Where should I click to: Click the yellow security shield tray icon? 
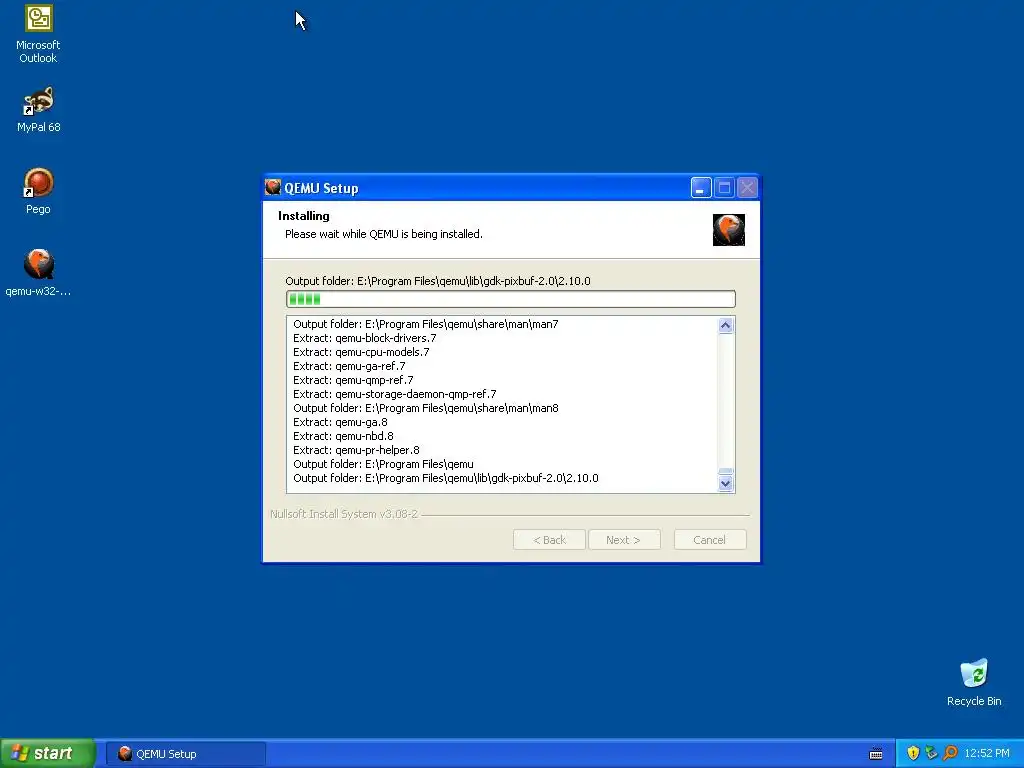912,753
